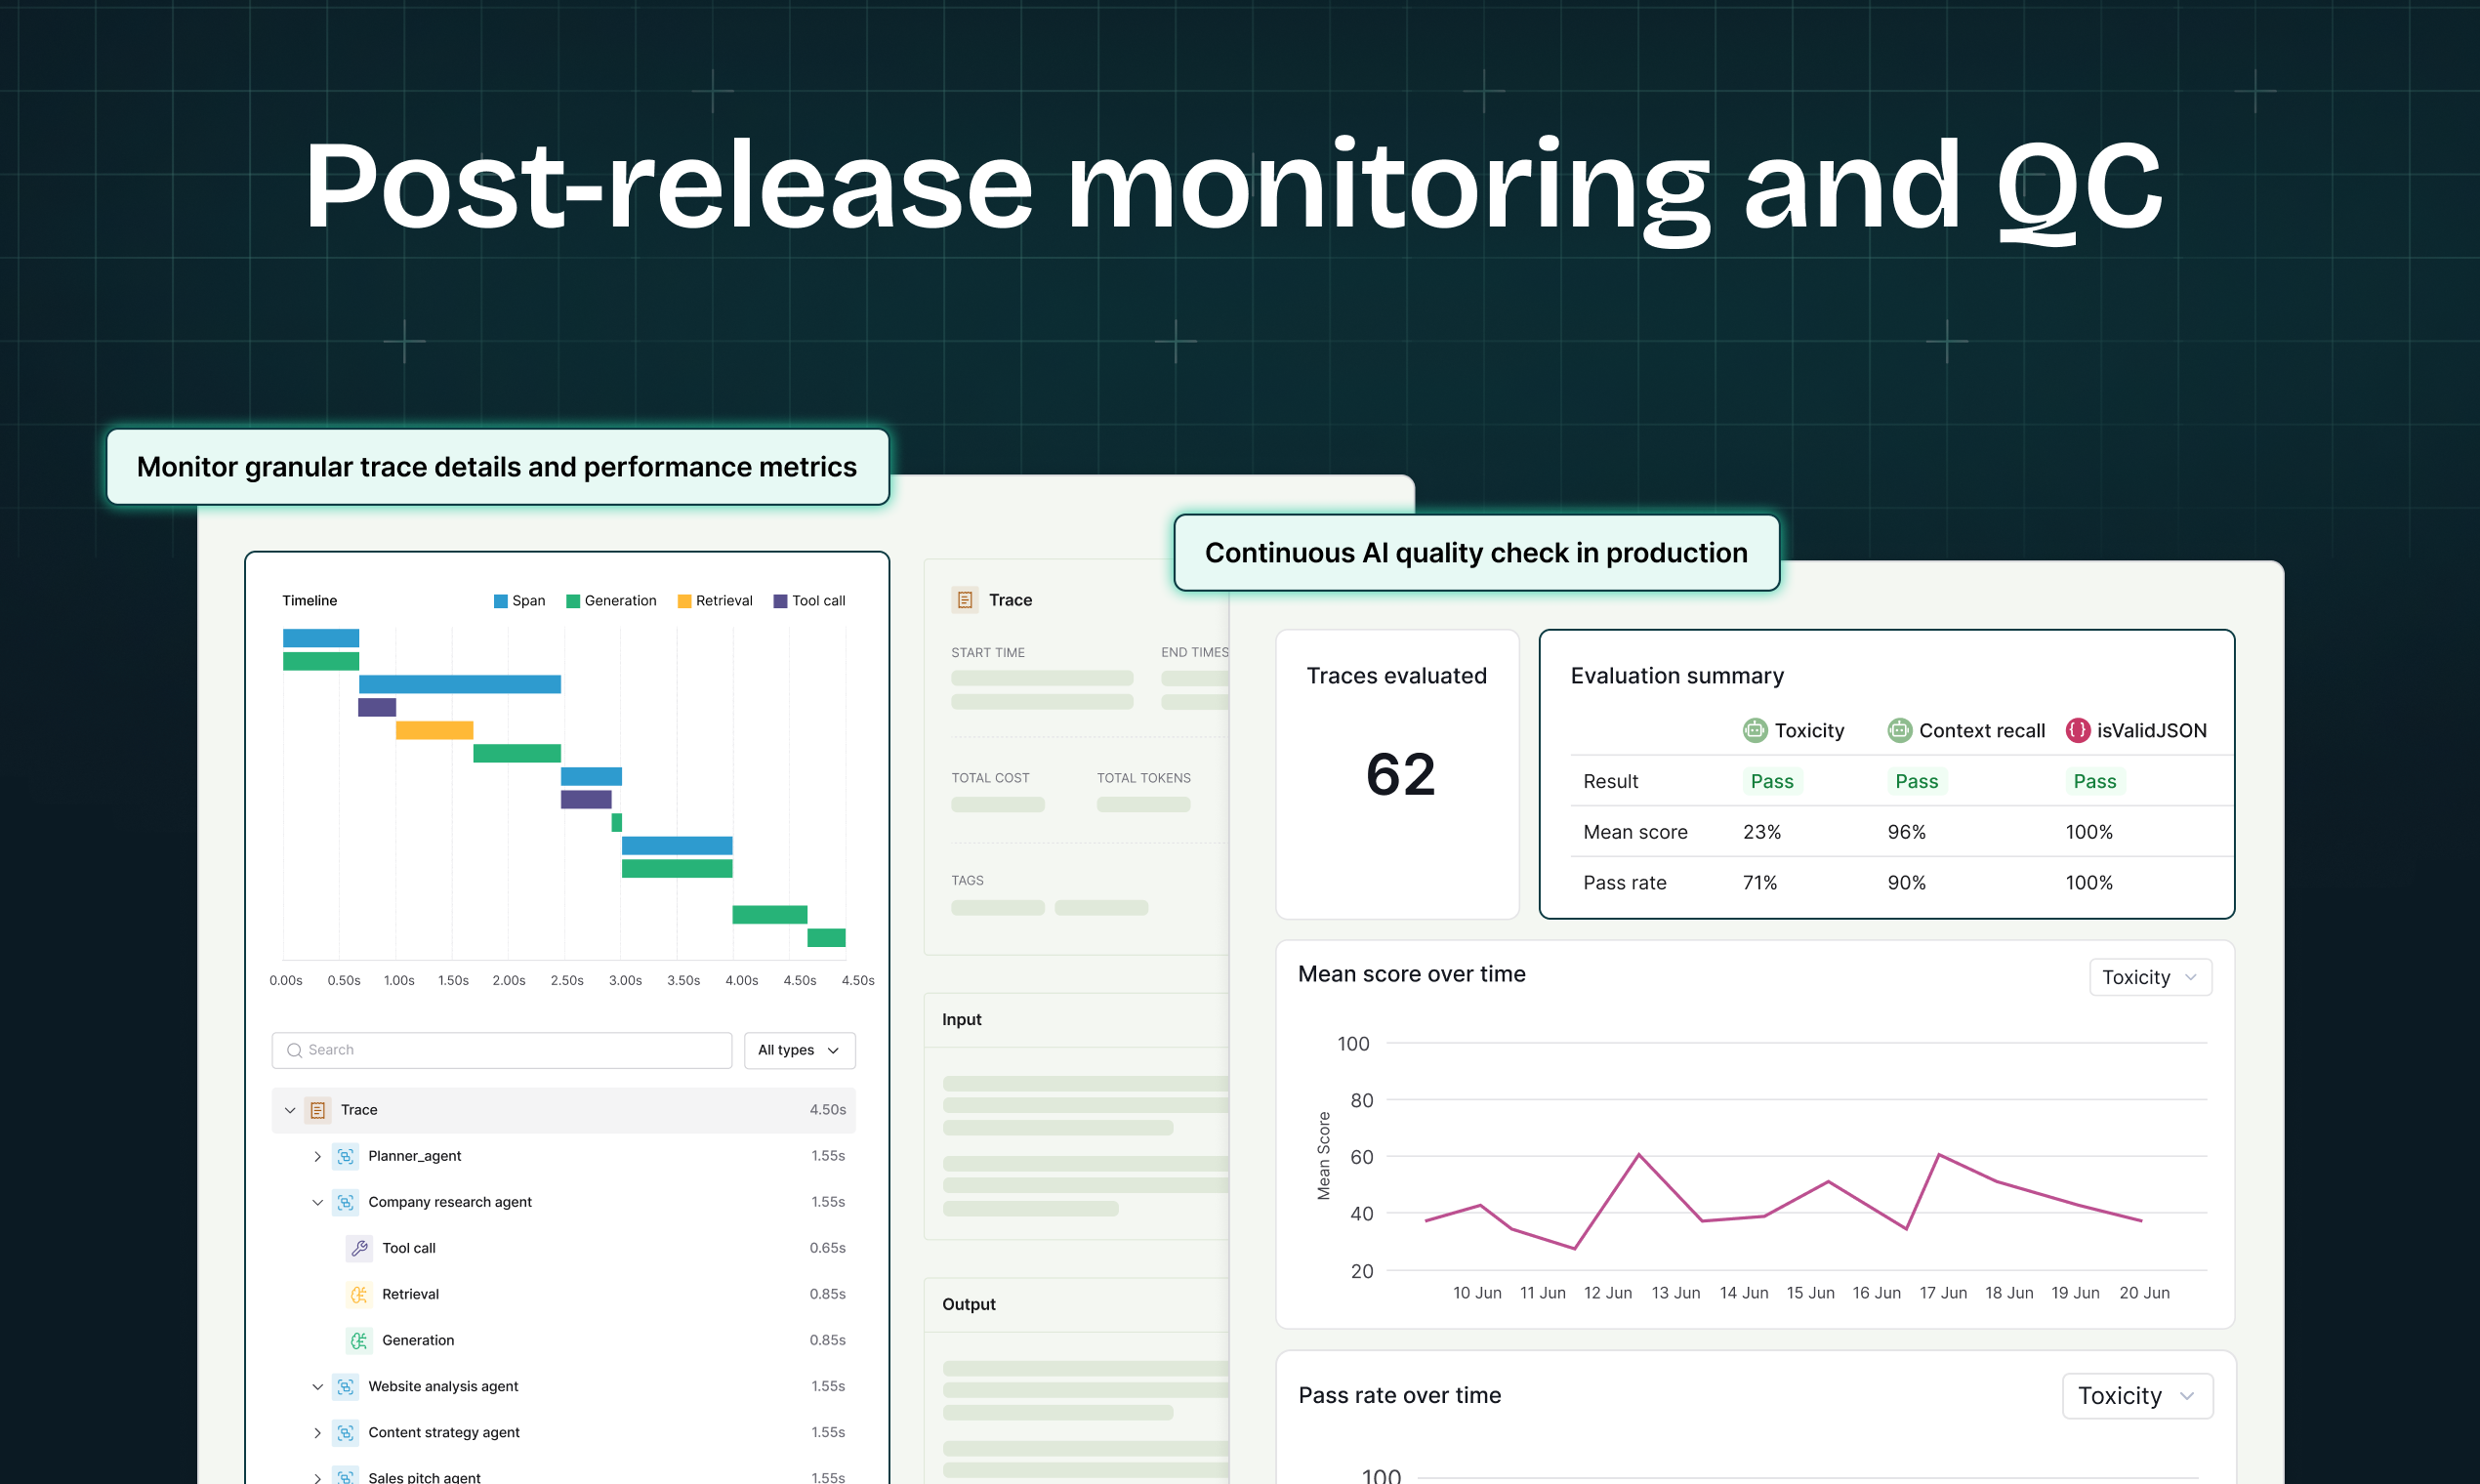The image size is (2480, 1484).
Task: Click the Toxicity evaluator icon
Action: coord(1754,730)
